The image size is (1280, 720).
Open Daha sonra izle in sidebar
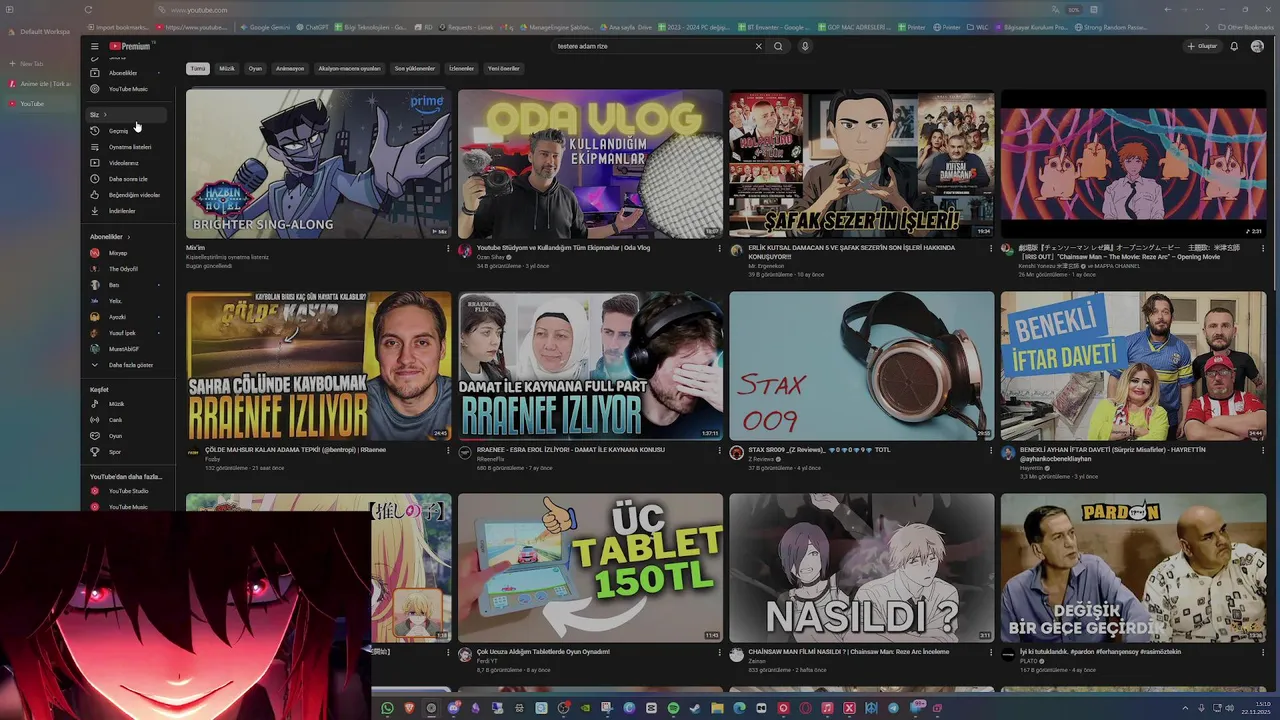pos(126,179)
